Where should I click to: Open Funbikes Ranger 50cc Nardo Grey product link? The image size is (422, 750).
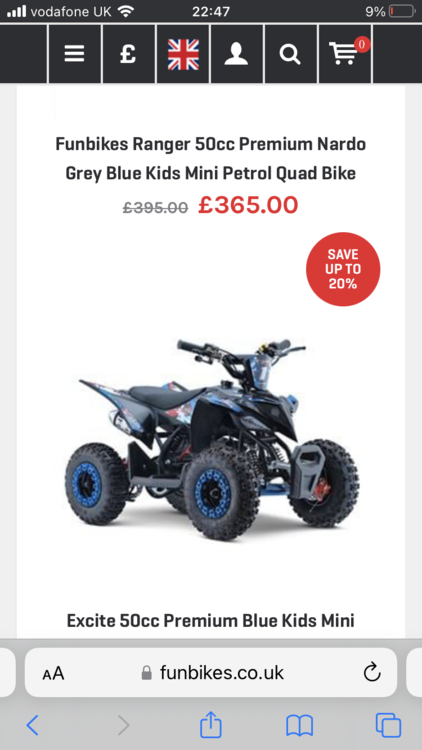pos(211,158)
